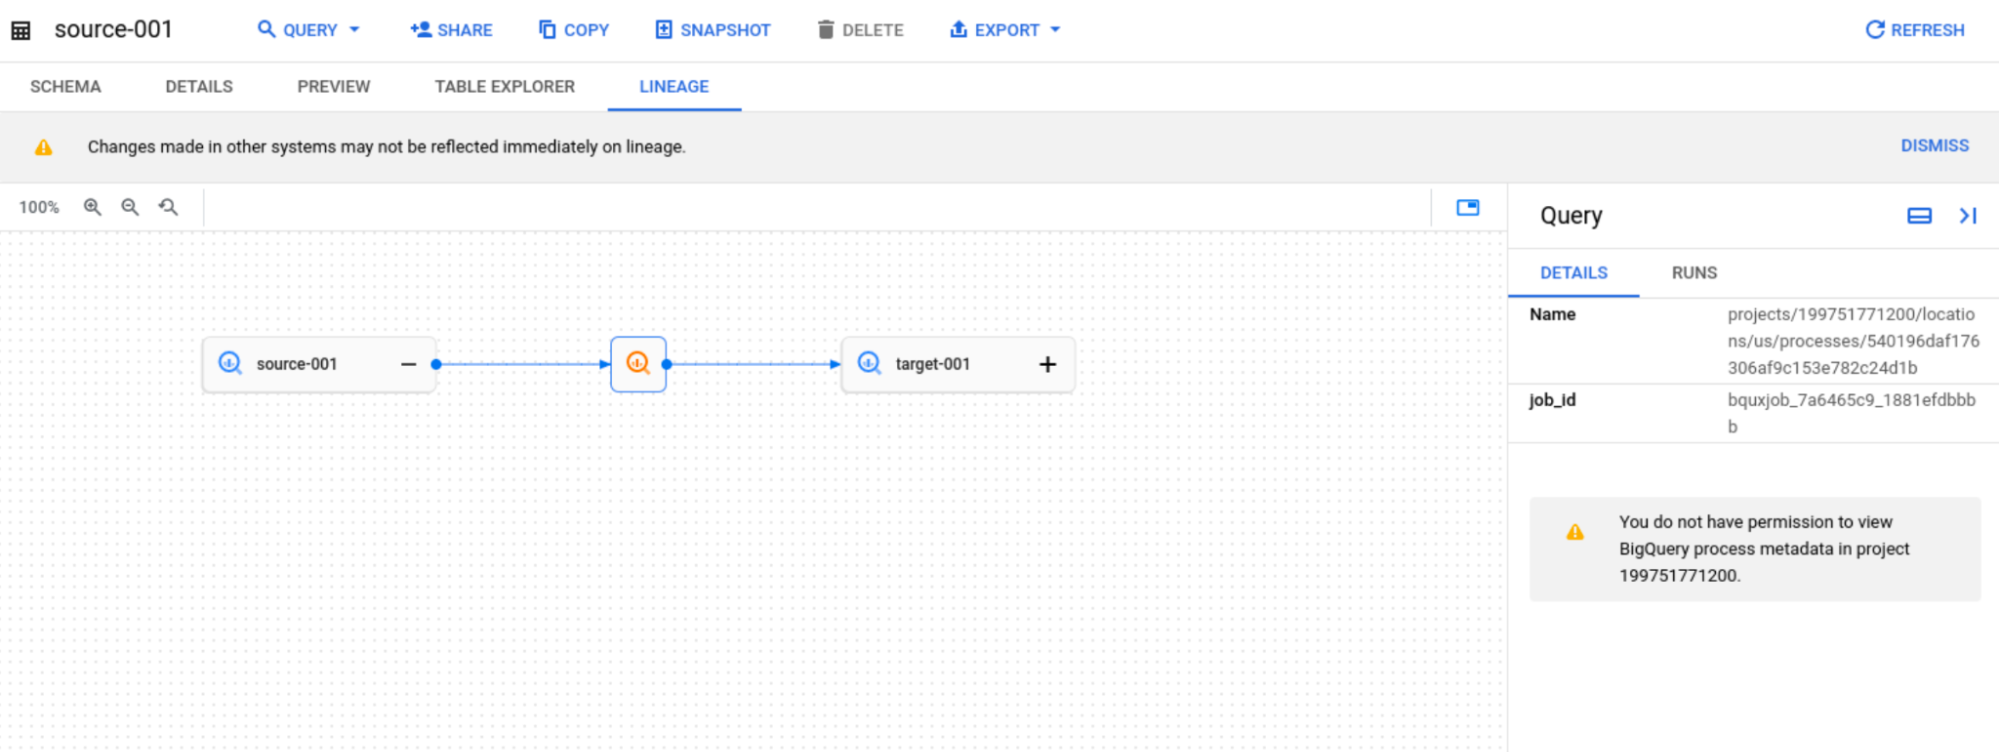Switch to the RUNS tab

pos(1692,272)
